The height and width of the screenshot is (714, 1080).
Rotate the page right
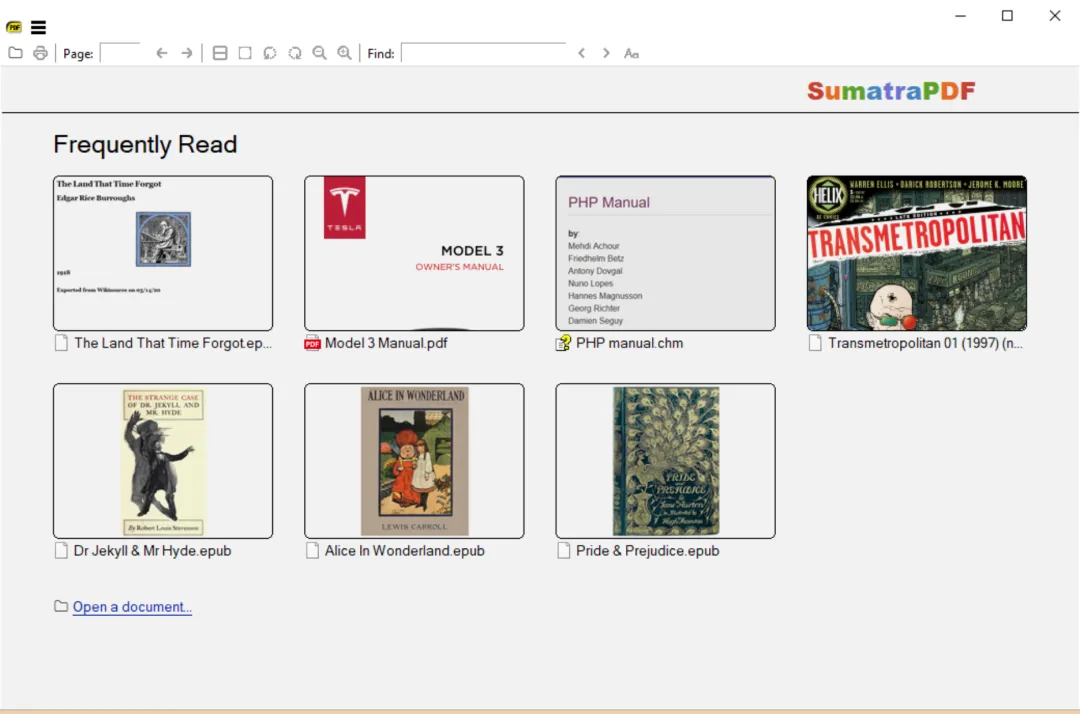[x=295, y=53]
